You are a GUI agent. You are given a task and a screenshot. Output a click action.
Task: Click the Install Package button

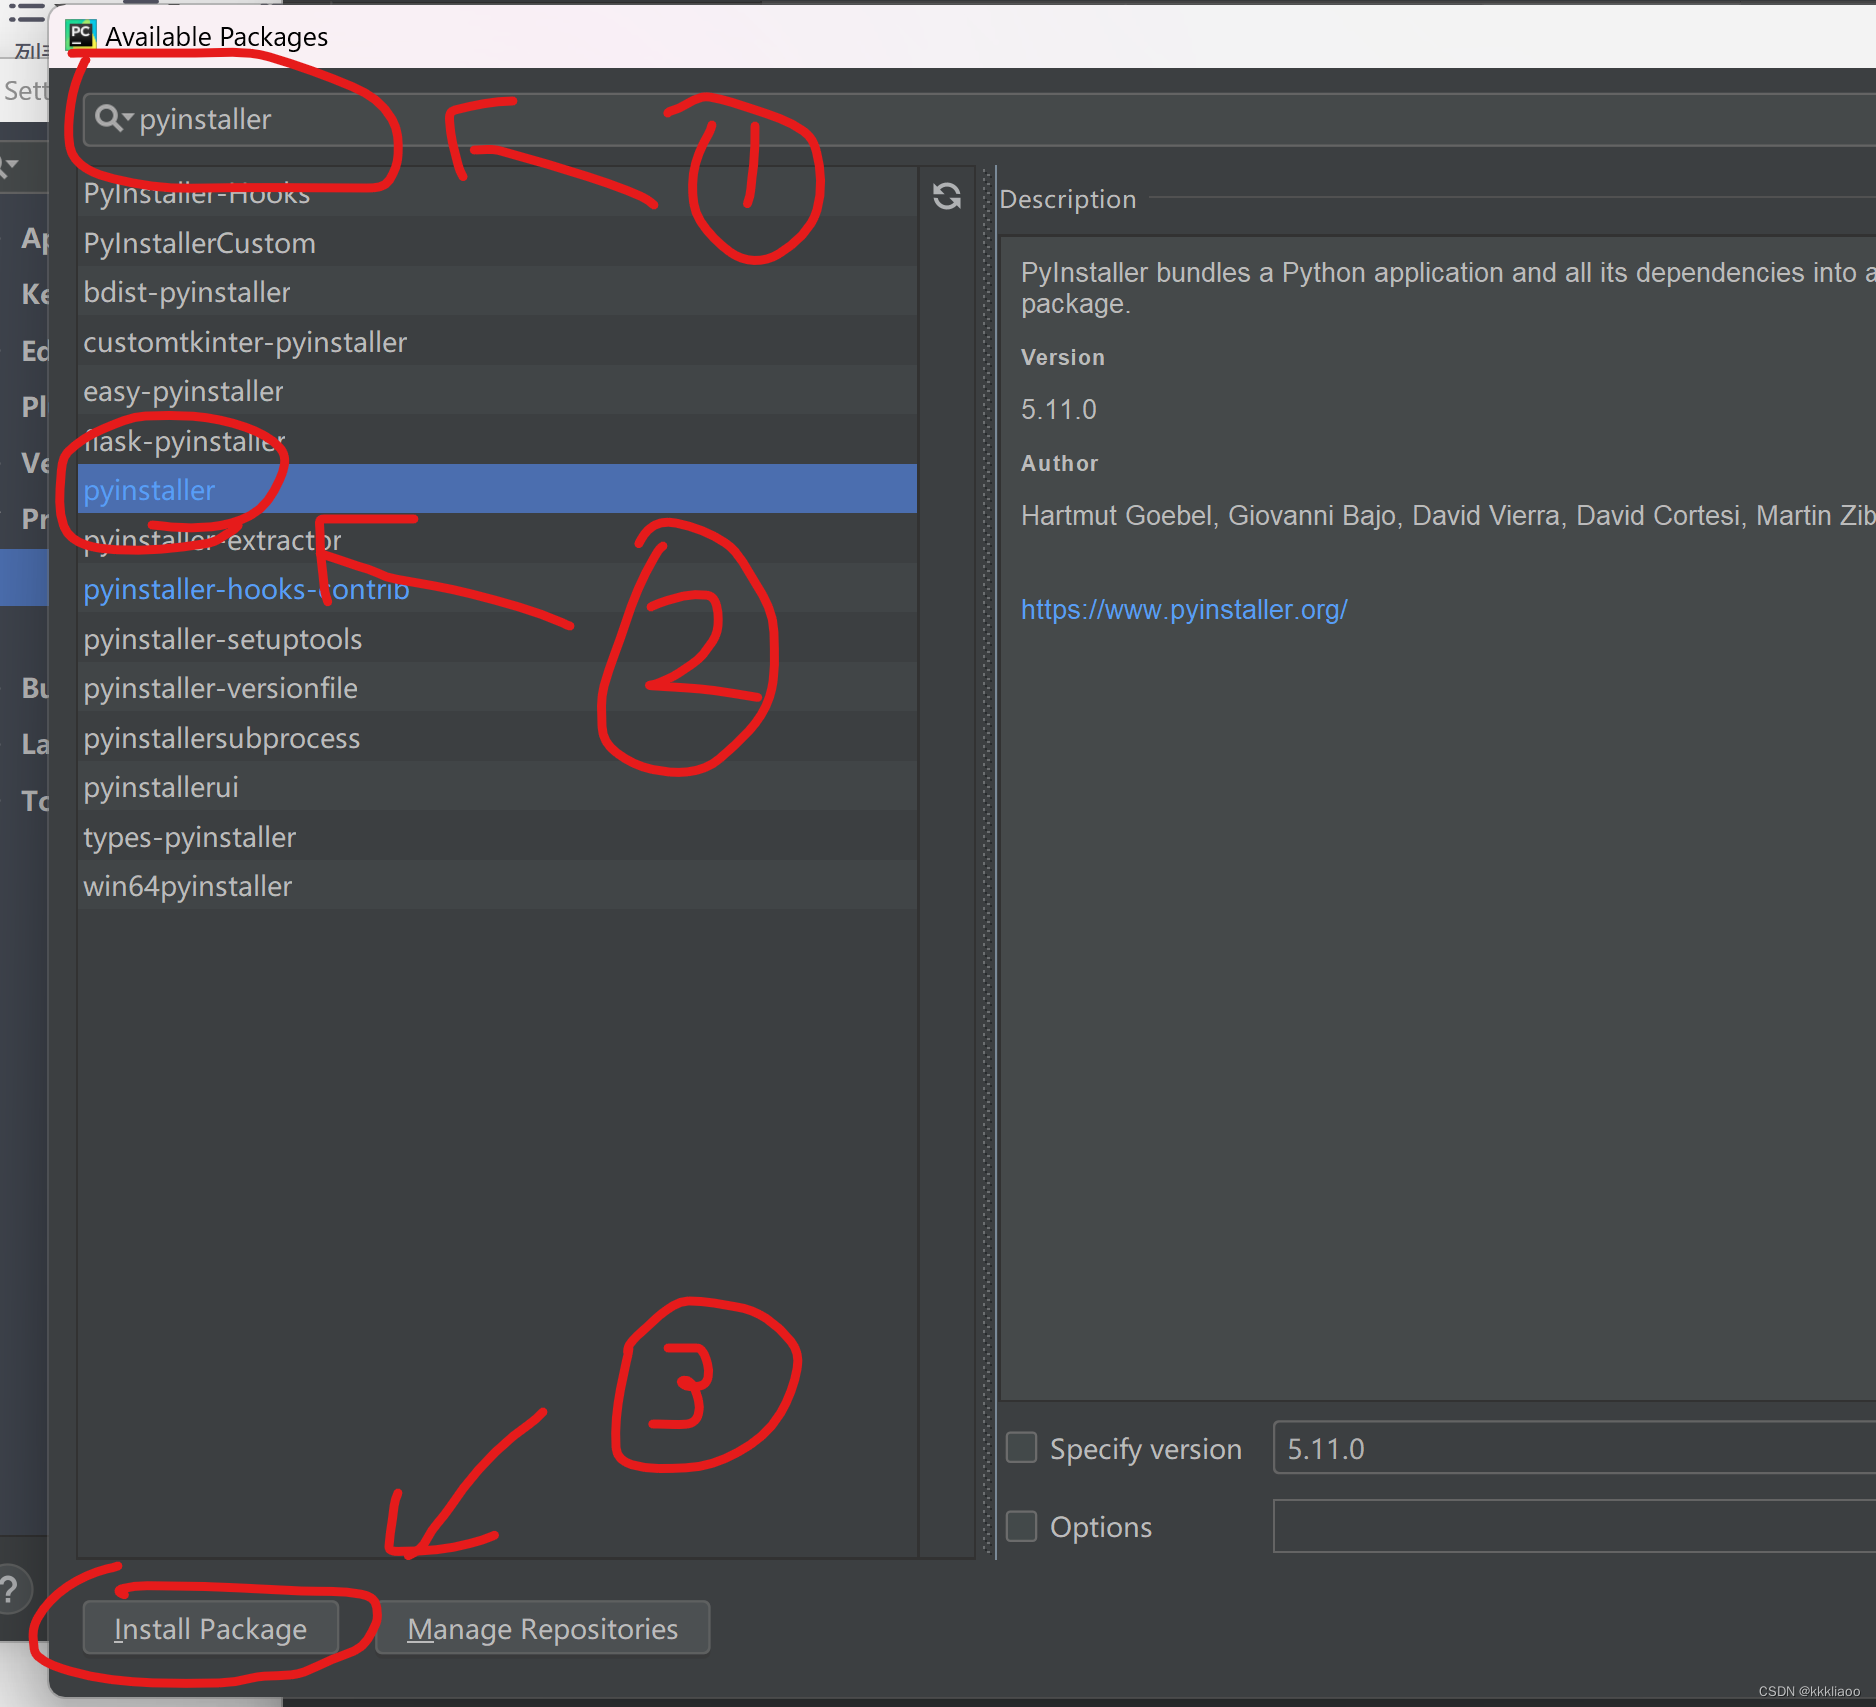tap(210, 1628)
